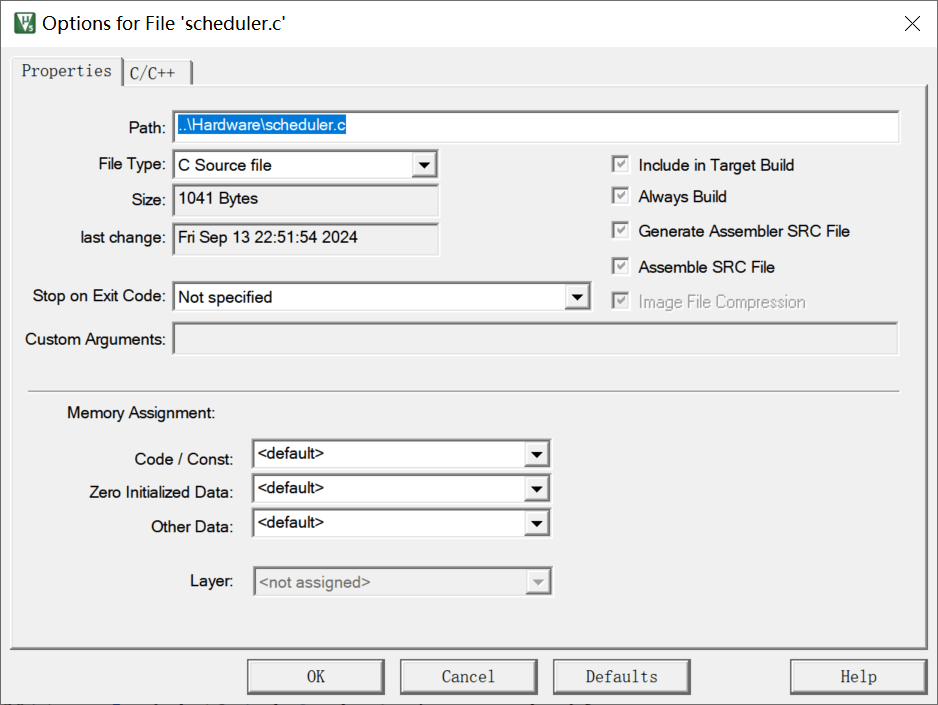938x705 pixels.
Task: Toggle the Always Build checkbox
Action: 621,197
